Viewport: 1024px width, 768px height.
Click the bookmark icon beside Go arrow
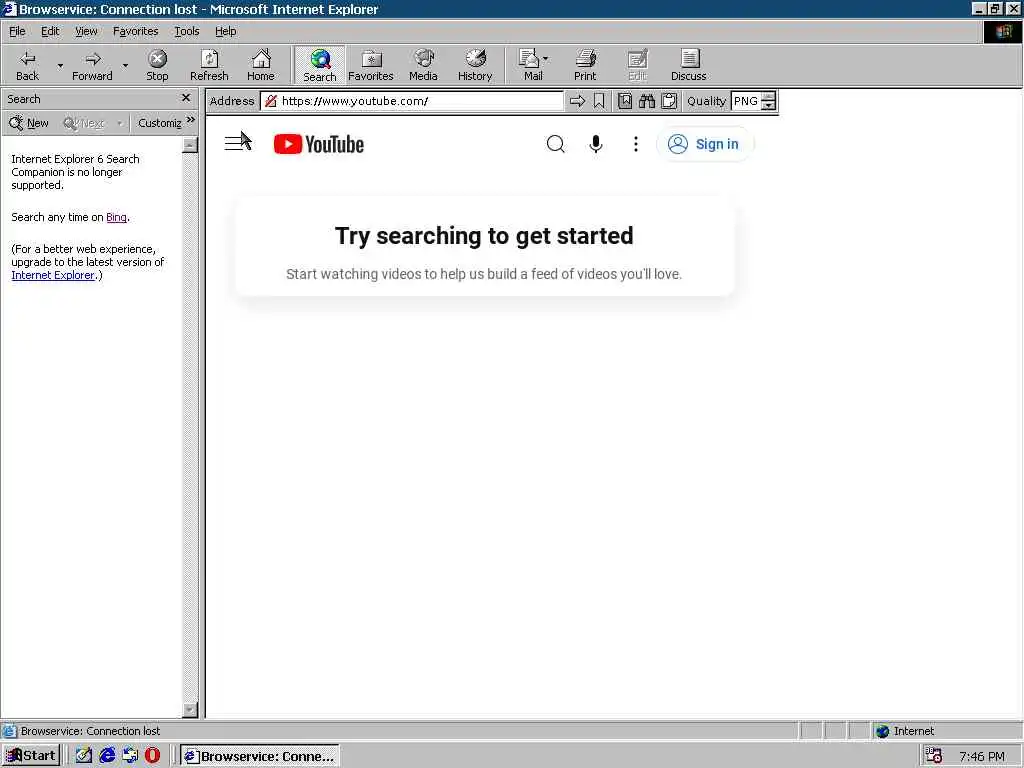point(599,101)
